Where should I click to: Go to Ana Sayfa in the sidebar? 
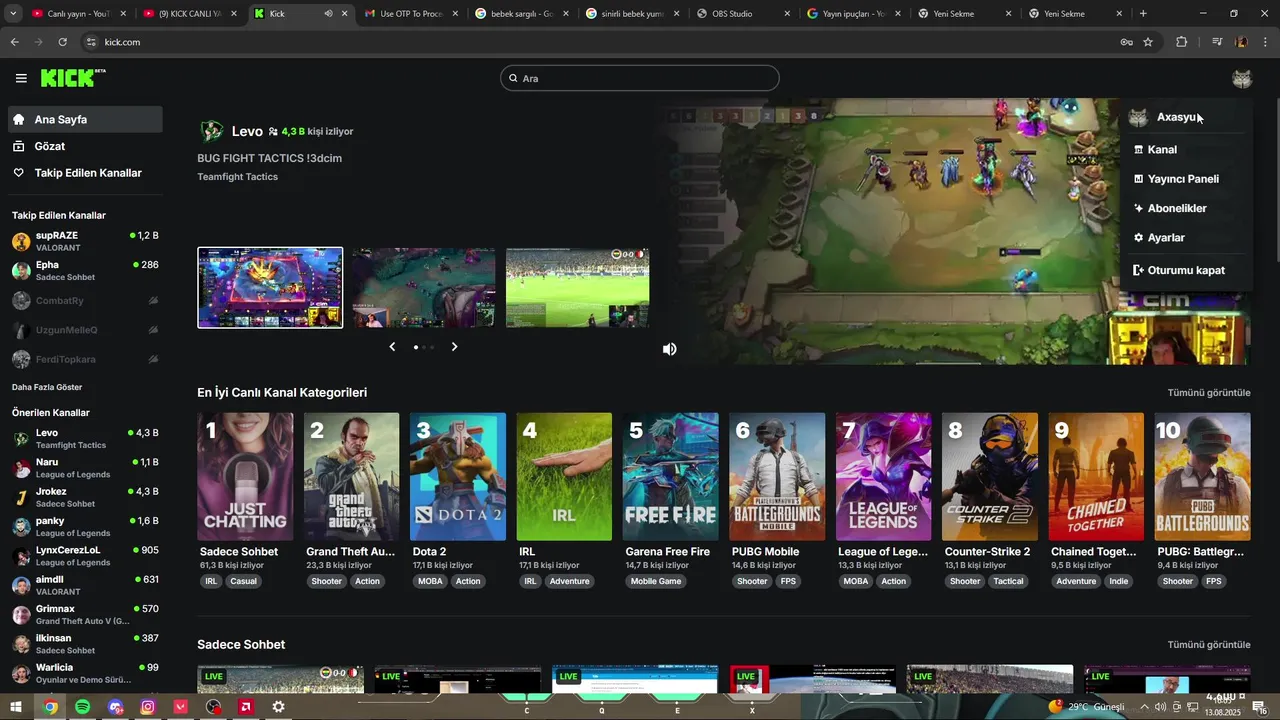coord(85,119)
